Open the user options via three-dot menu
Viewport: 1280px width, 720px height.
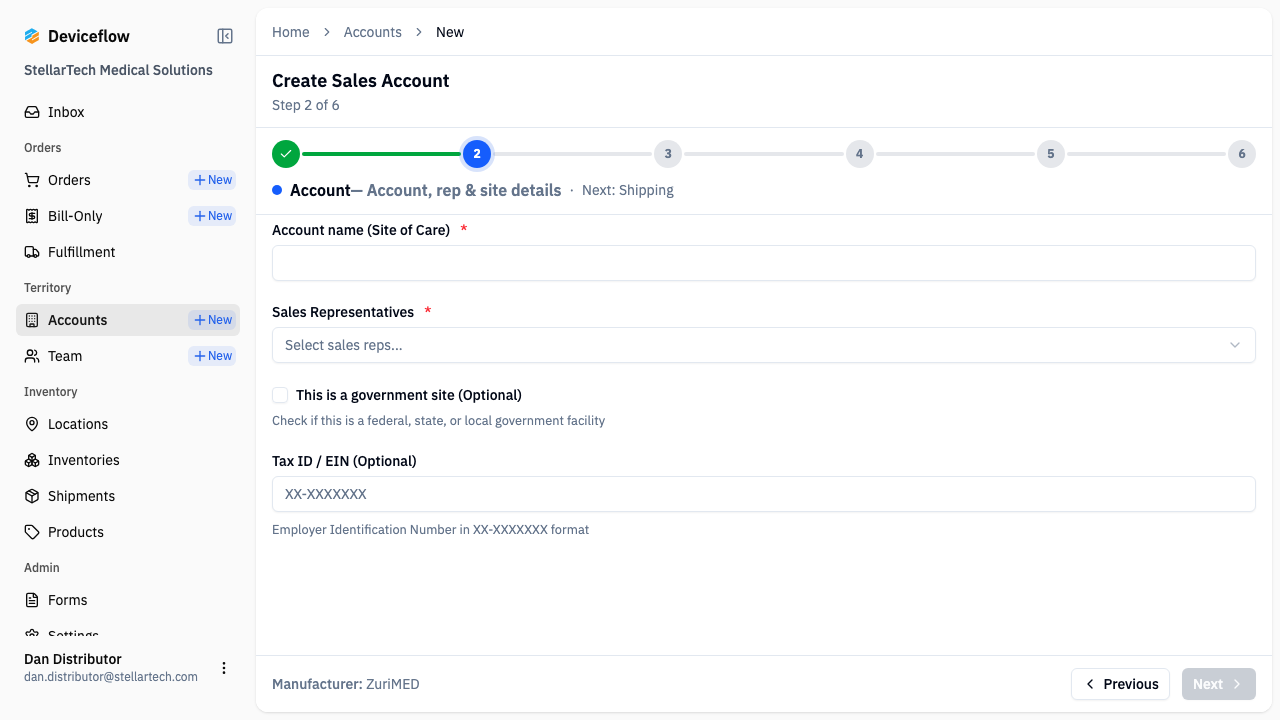(x=224, y=668)
